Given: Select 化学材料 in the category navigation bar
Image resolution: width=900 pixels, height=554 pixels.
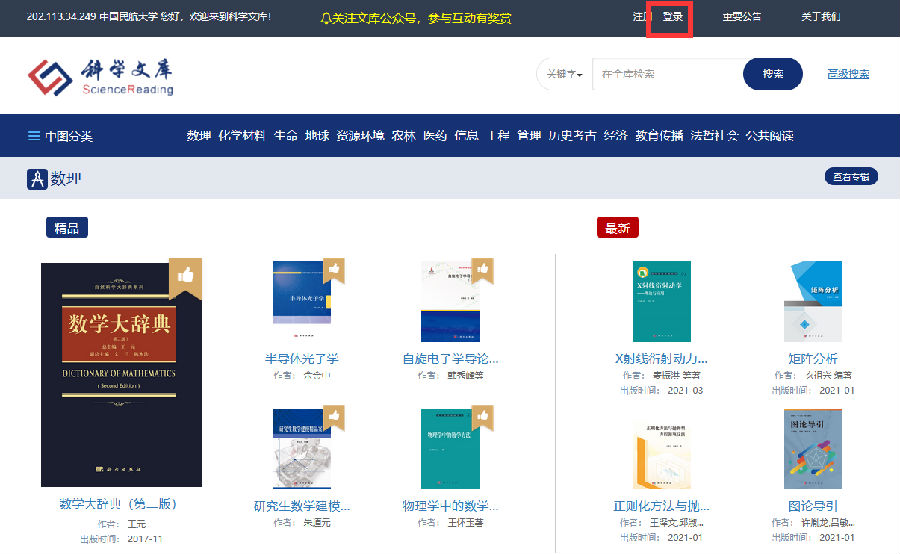Looking at the screenshot, I should pos(242,136).
